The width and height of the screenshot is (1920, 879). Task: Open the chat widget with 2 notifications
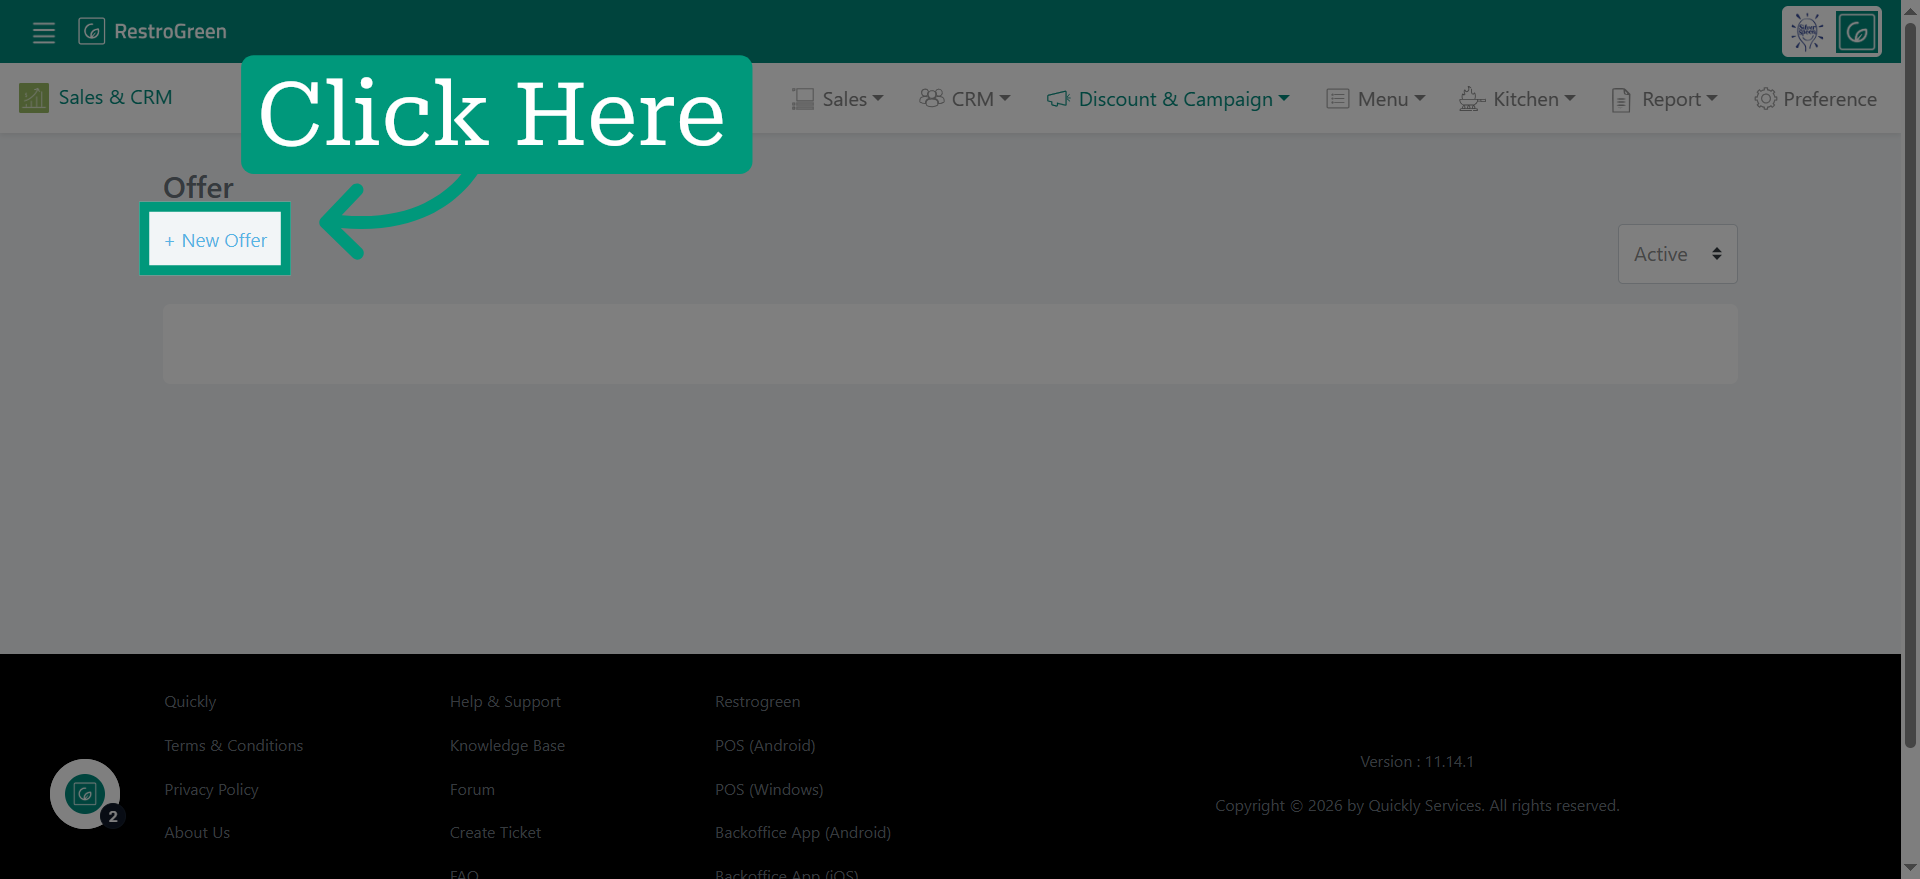pos(85,794)
